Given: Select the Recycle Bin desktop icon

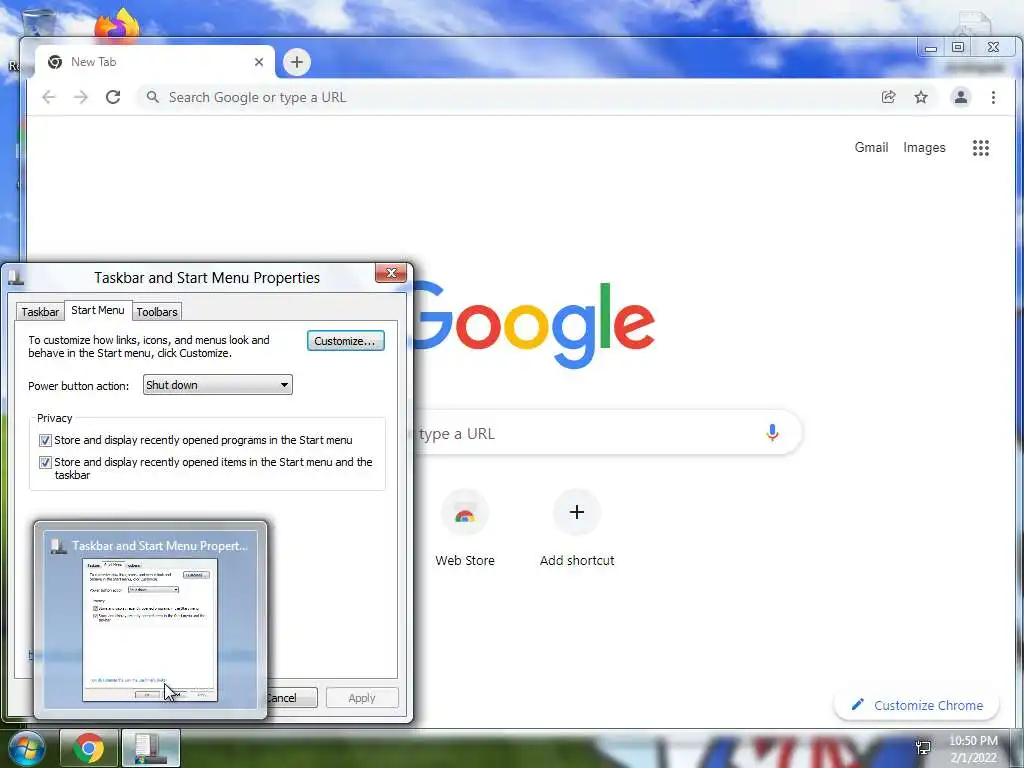Looking at the screenshot, I should coord(38,21).
